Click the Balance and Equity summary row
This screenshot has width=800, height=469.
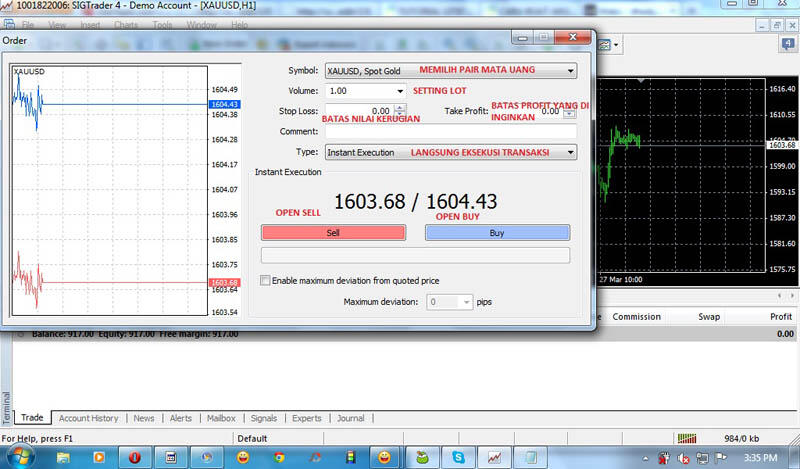[403, 334]
